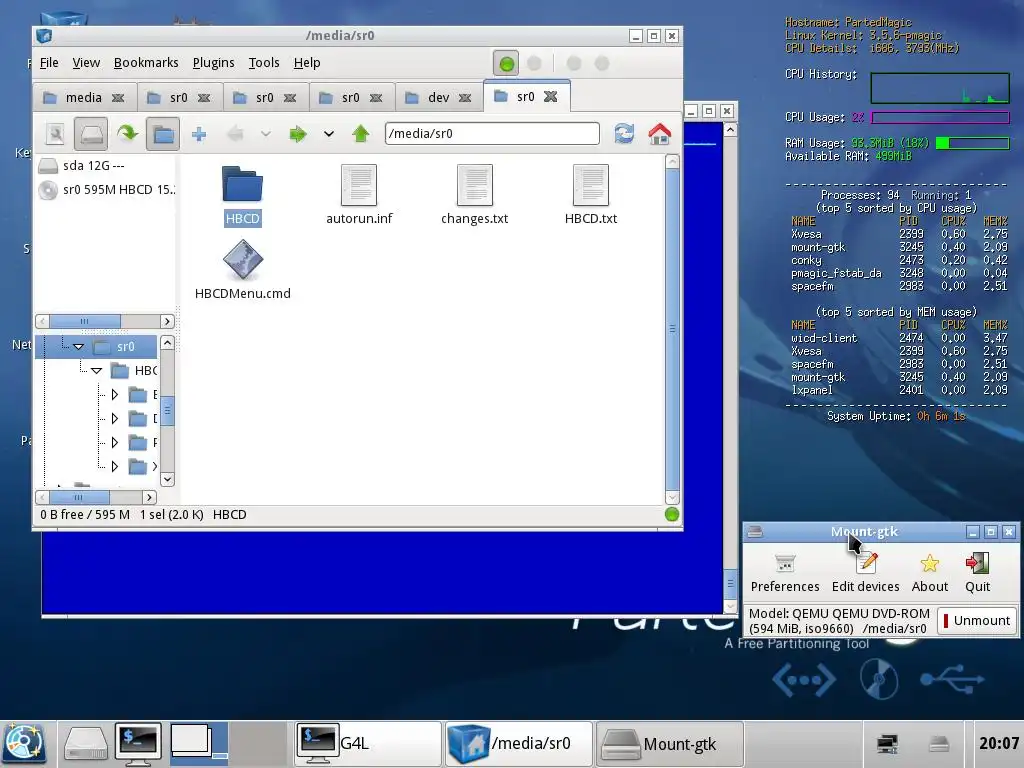Toggle panel 3 with the second grey circle
The height and width of the screenshot is (768, 1024).
pos(574,63)
